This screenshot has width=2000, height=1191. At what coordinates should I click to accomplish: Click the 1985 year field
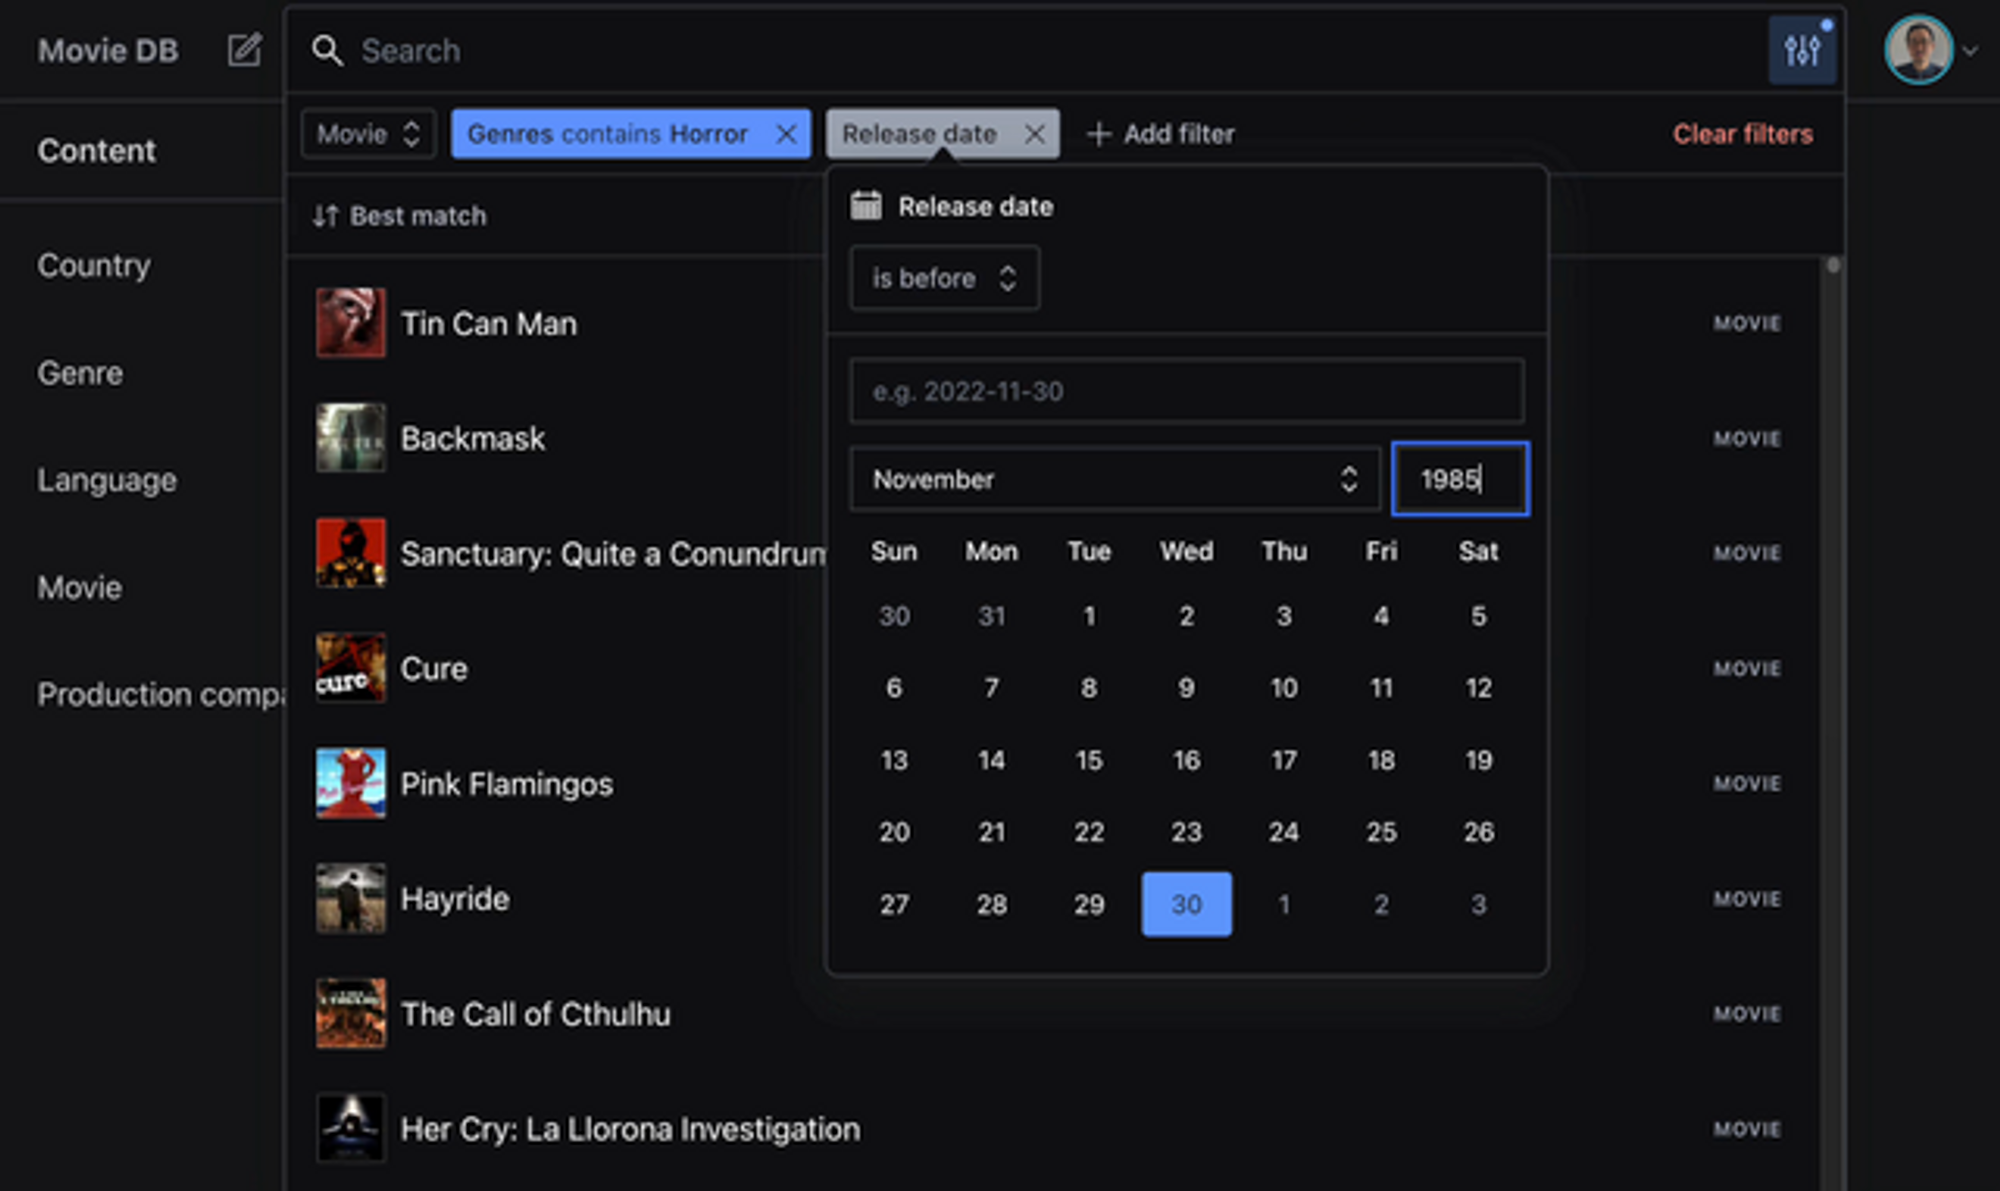[x=1459, y=479]
